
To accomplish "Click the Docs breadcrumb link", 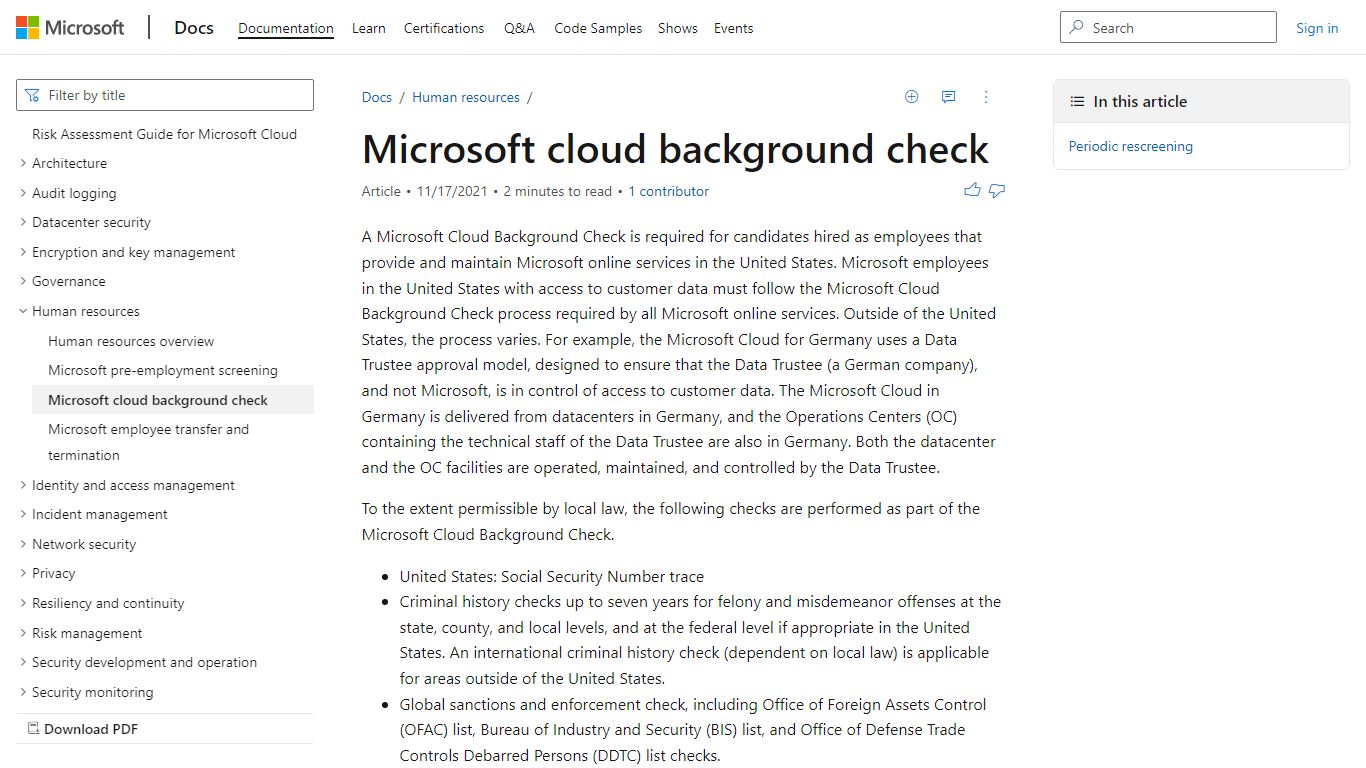I will 377,97.
